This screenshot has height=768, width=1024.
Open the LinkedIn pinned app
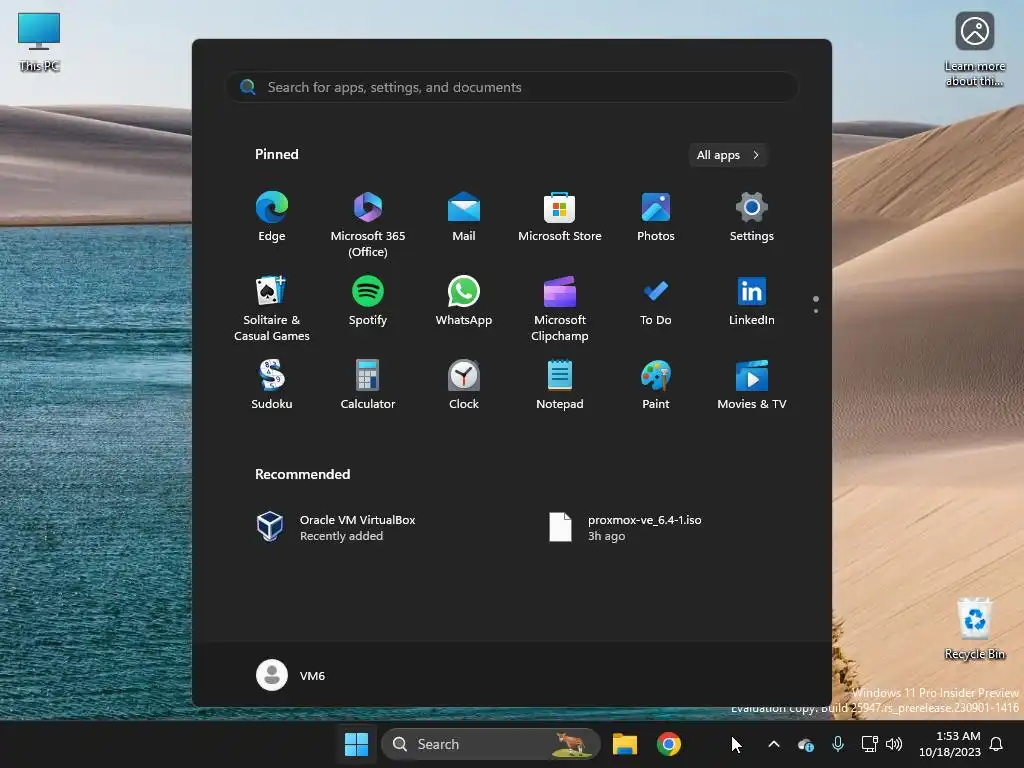click(x=752, y=301)
